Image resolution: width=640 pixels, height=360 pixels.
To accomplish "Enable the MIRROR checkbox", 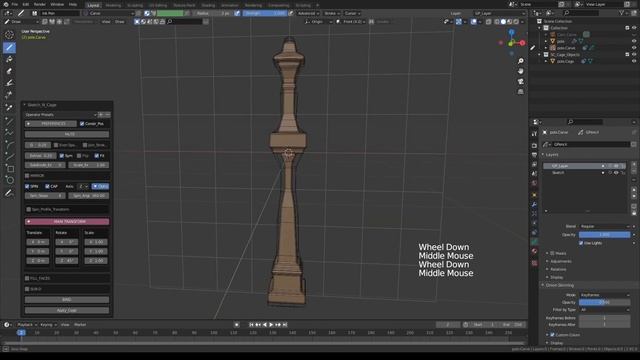I will click(27, 176).
